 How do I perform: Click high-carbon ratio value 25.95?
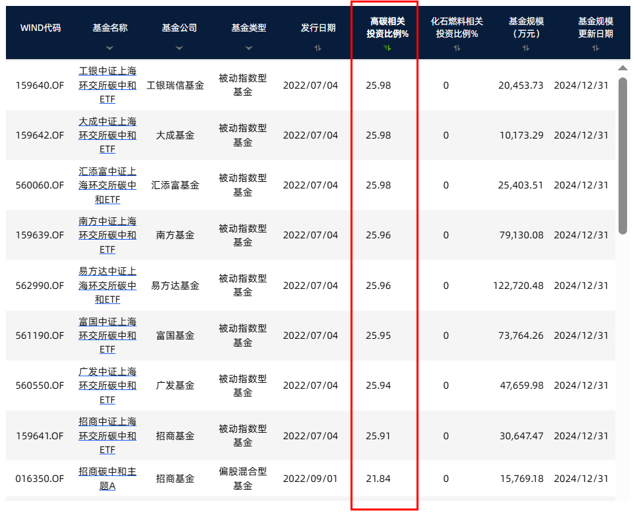[378, 336]
